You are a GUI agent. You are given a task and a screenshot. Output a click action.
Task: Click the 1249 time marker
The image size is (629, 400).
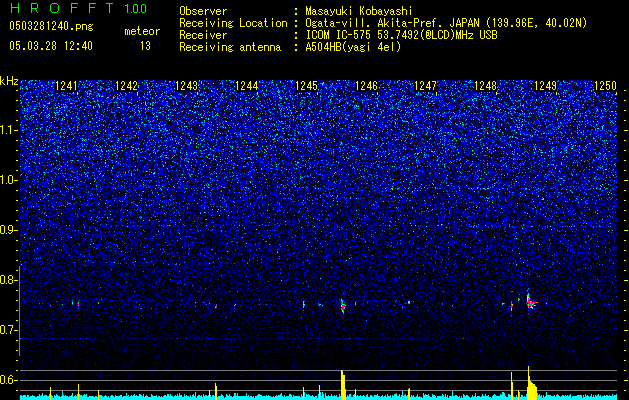pyautogui.click(x=546, y=86)
